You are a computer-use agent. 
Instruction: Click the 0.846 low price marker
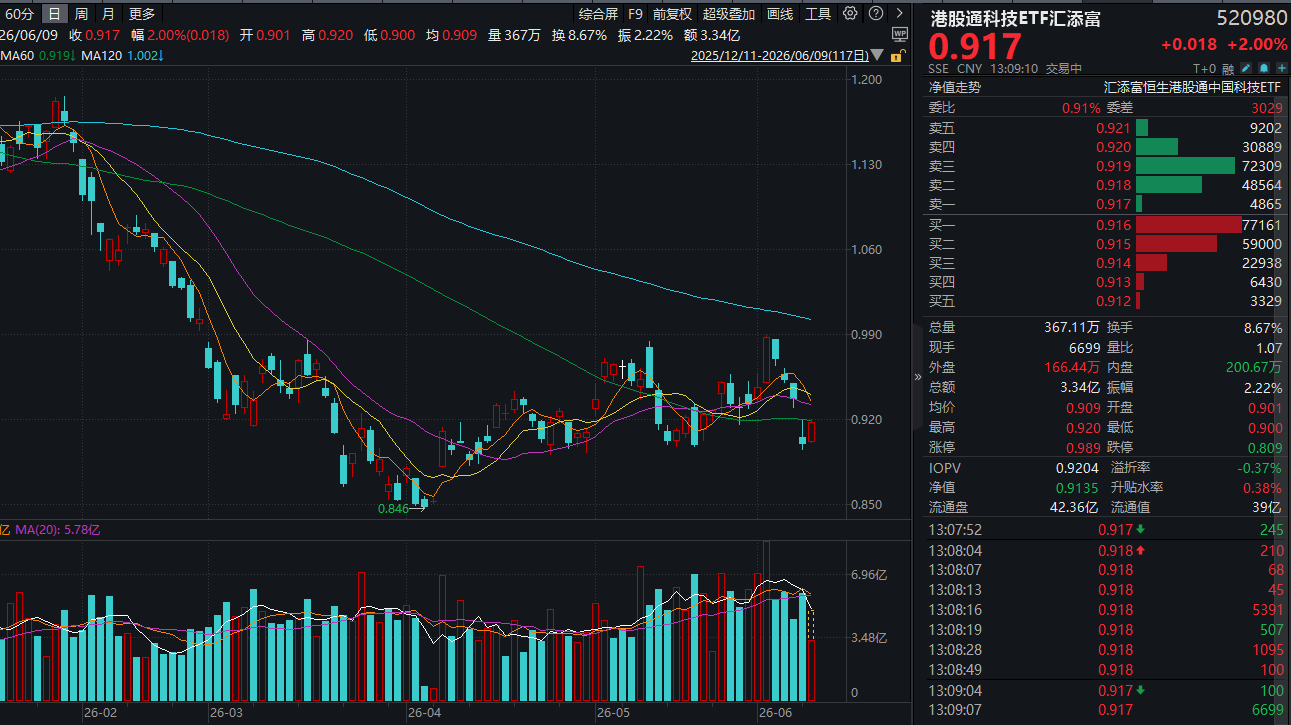(393, 509)
